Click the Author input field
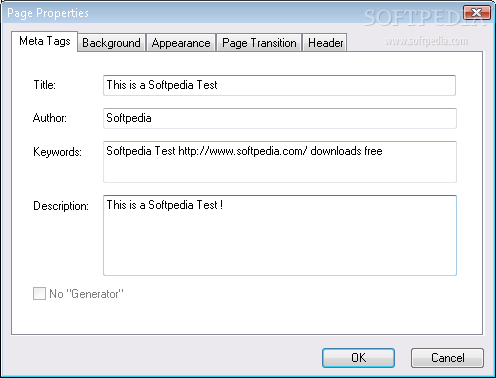 tap(279, 118)
